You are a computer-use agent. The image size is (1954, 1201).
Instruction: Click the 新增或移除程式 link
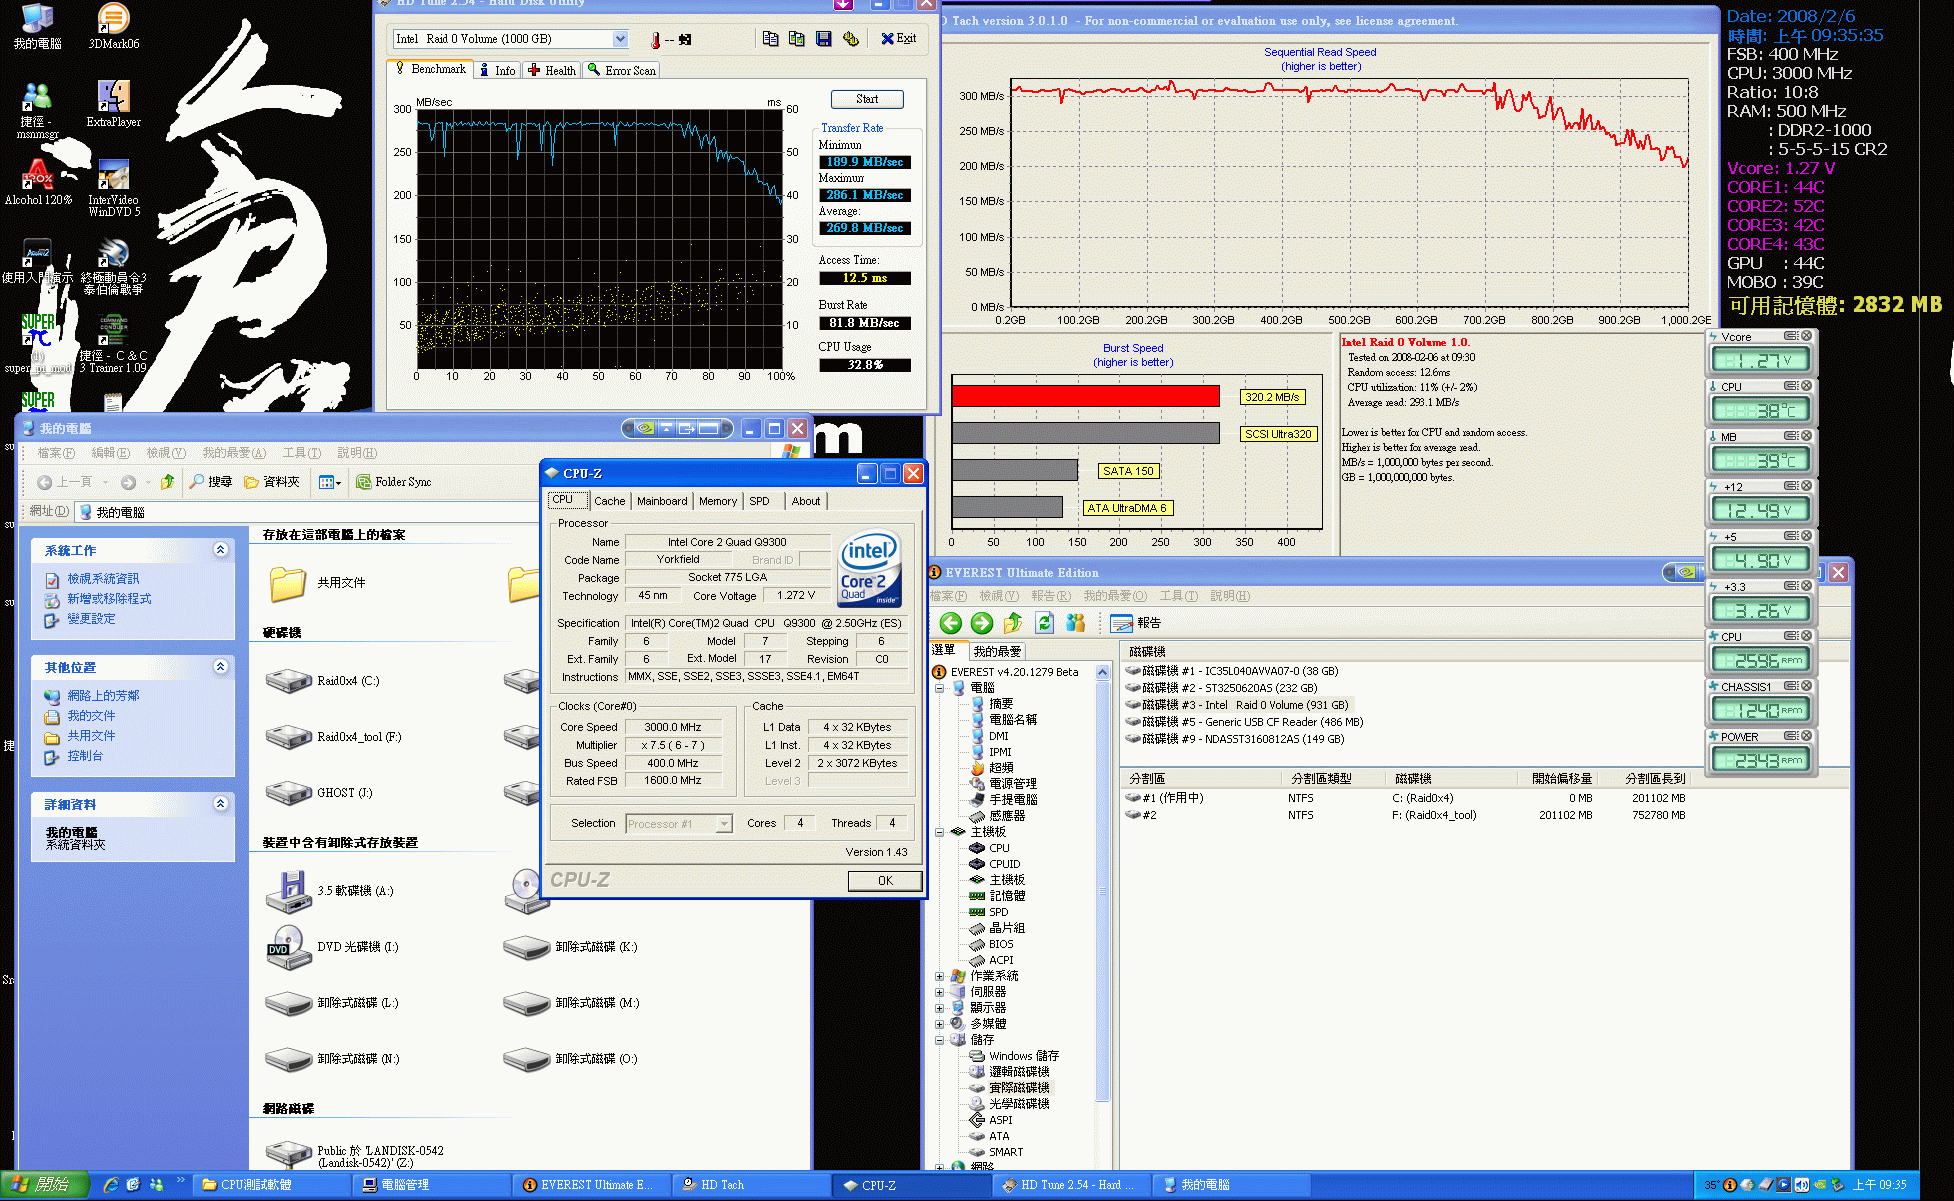109,599
